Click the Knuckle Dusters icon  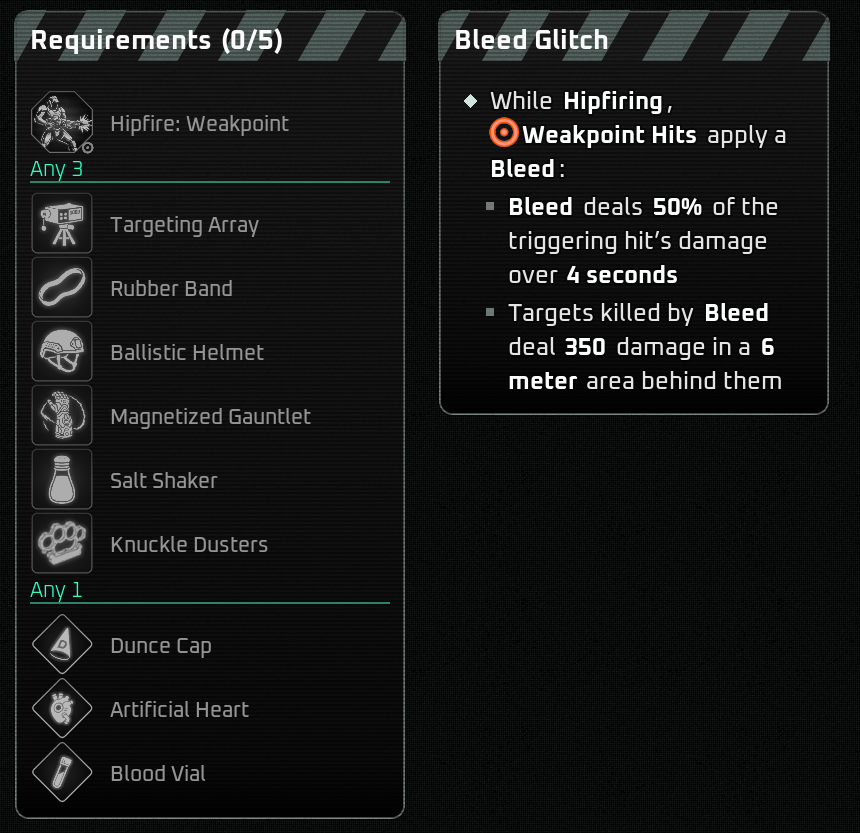pos(62,544)
